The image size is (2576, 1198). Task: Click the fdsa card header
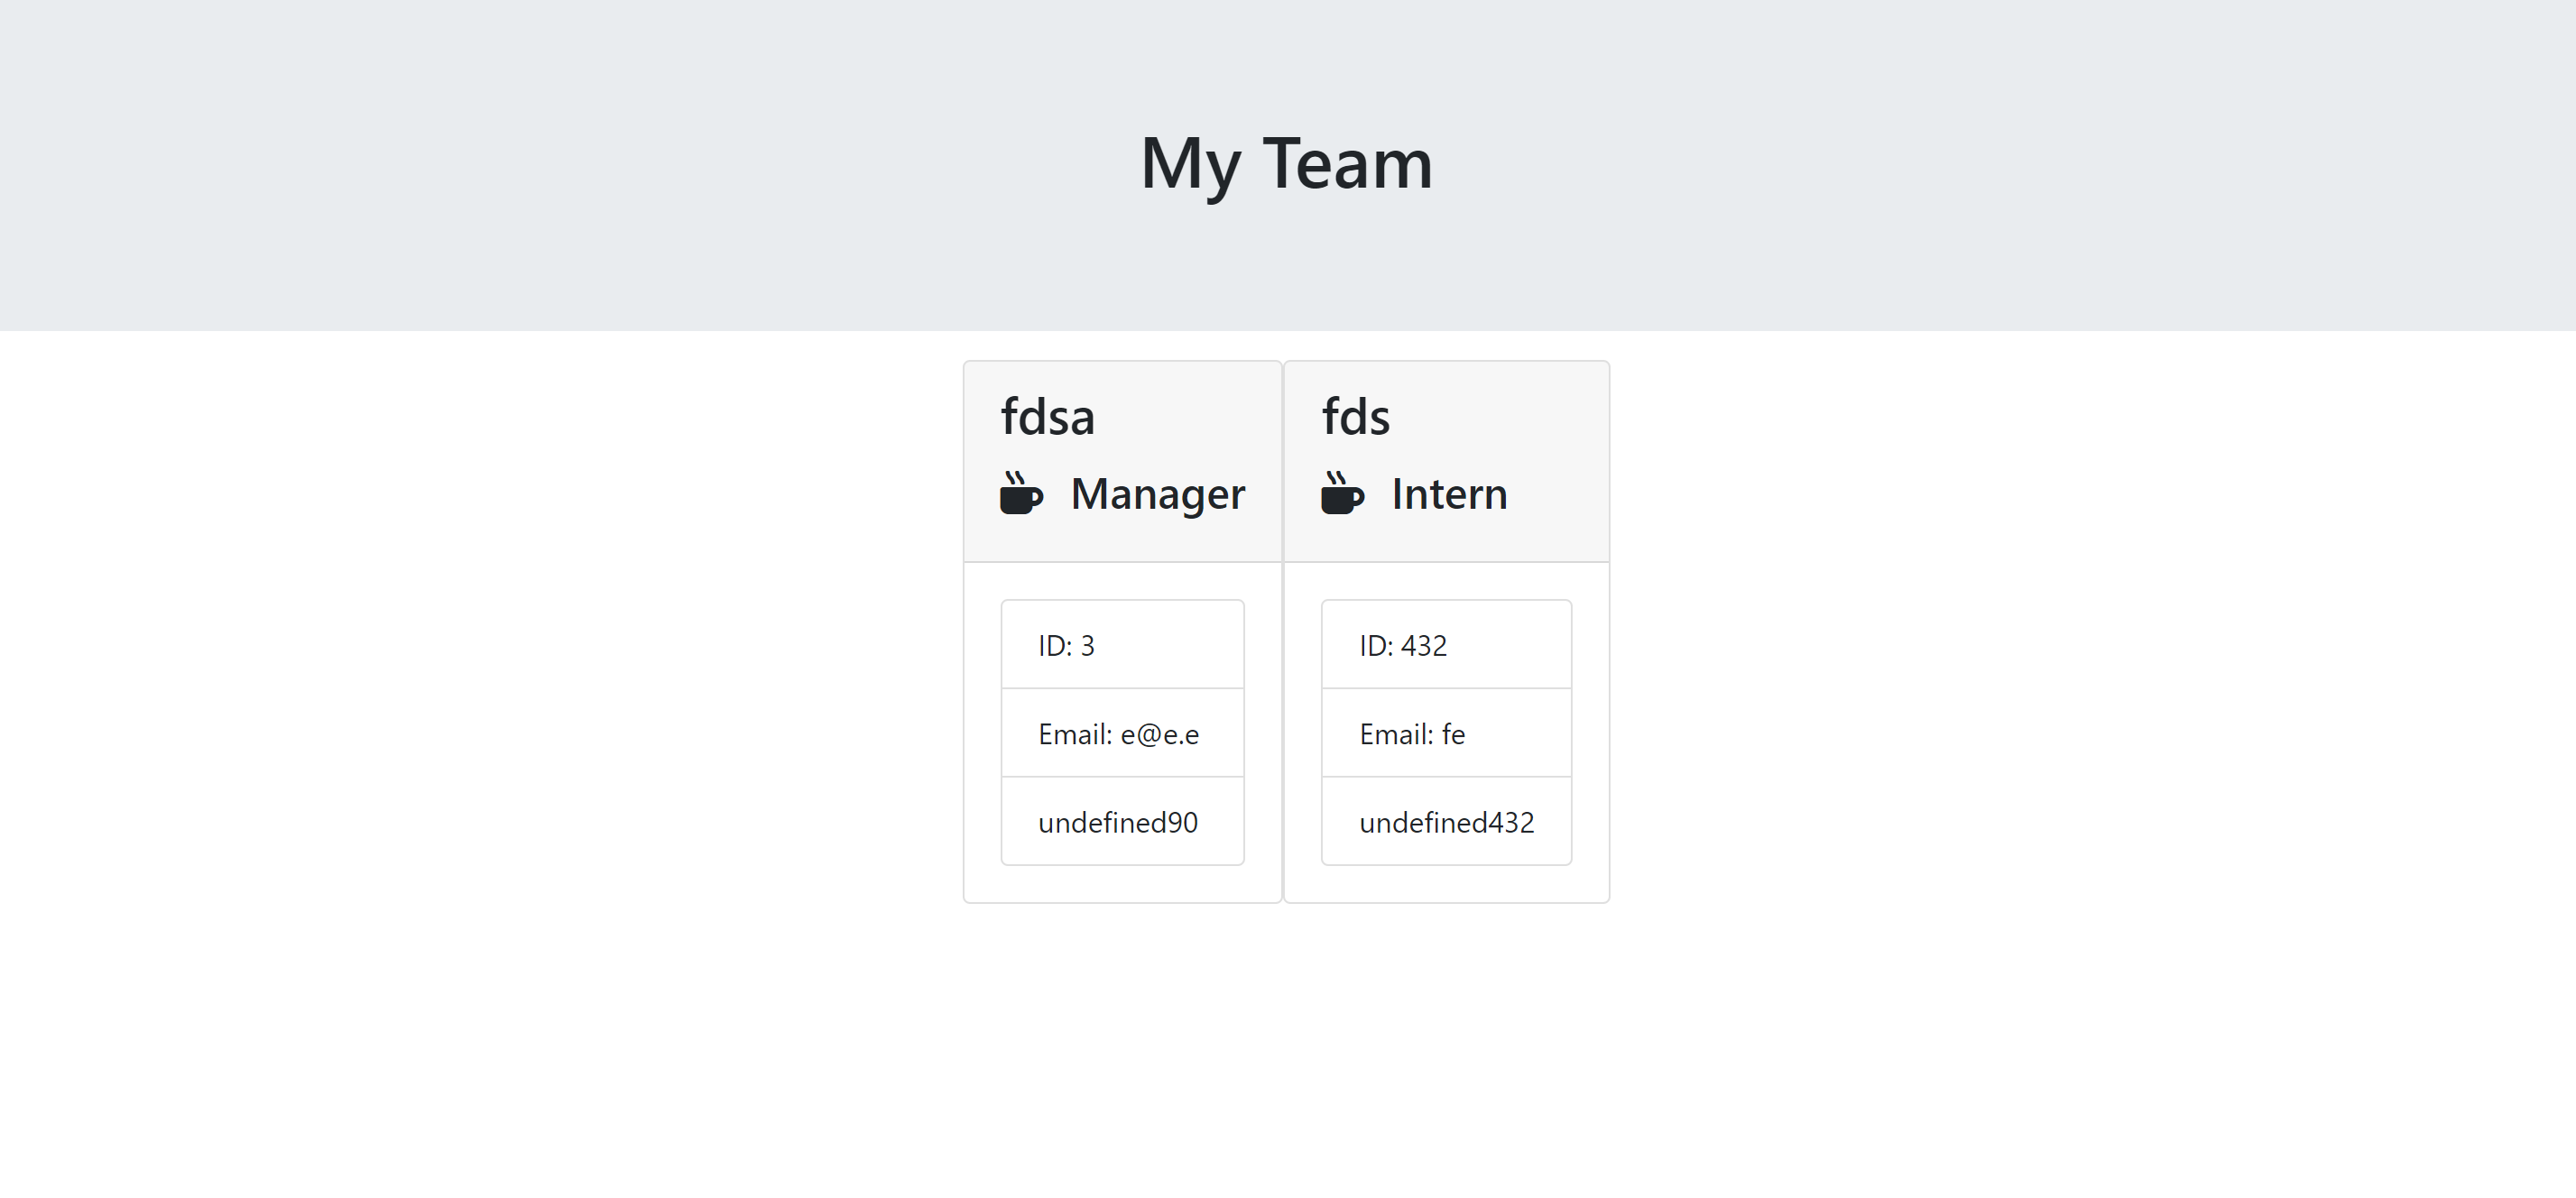point(1122,460)
